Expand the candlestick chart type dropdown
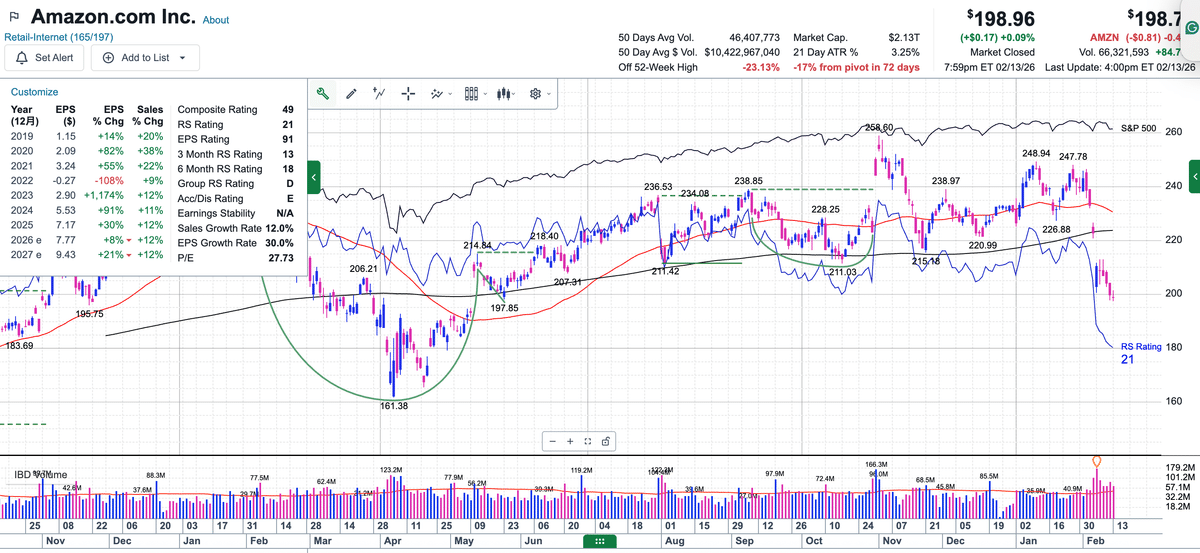 tap(507, 93)
